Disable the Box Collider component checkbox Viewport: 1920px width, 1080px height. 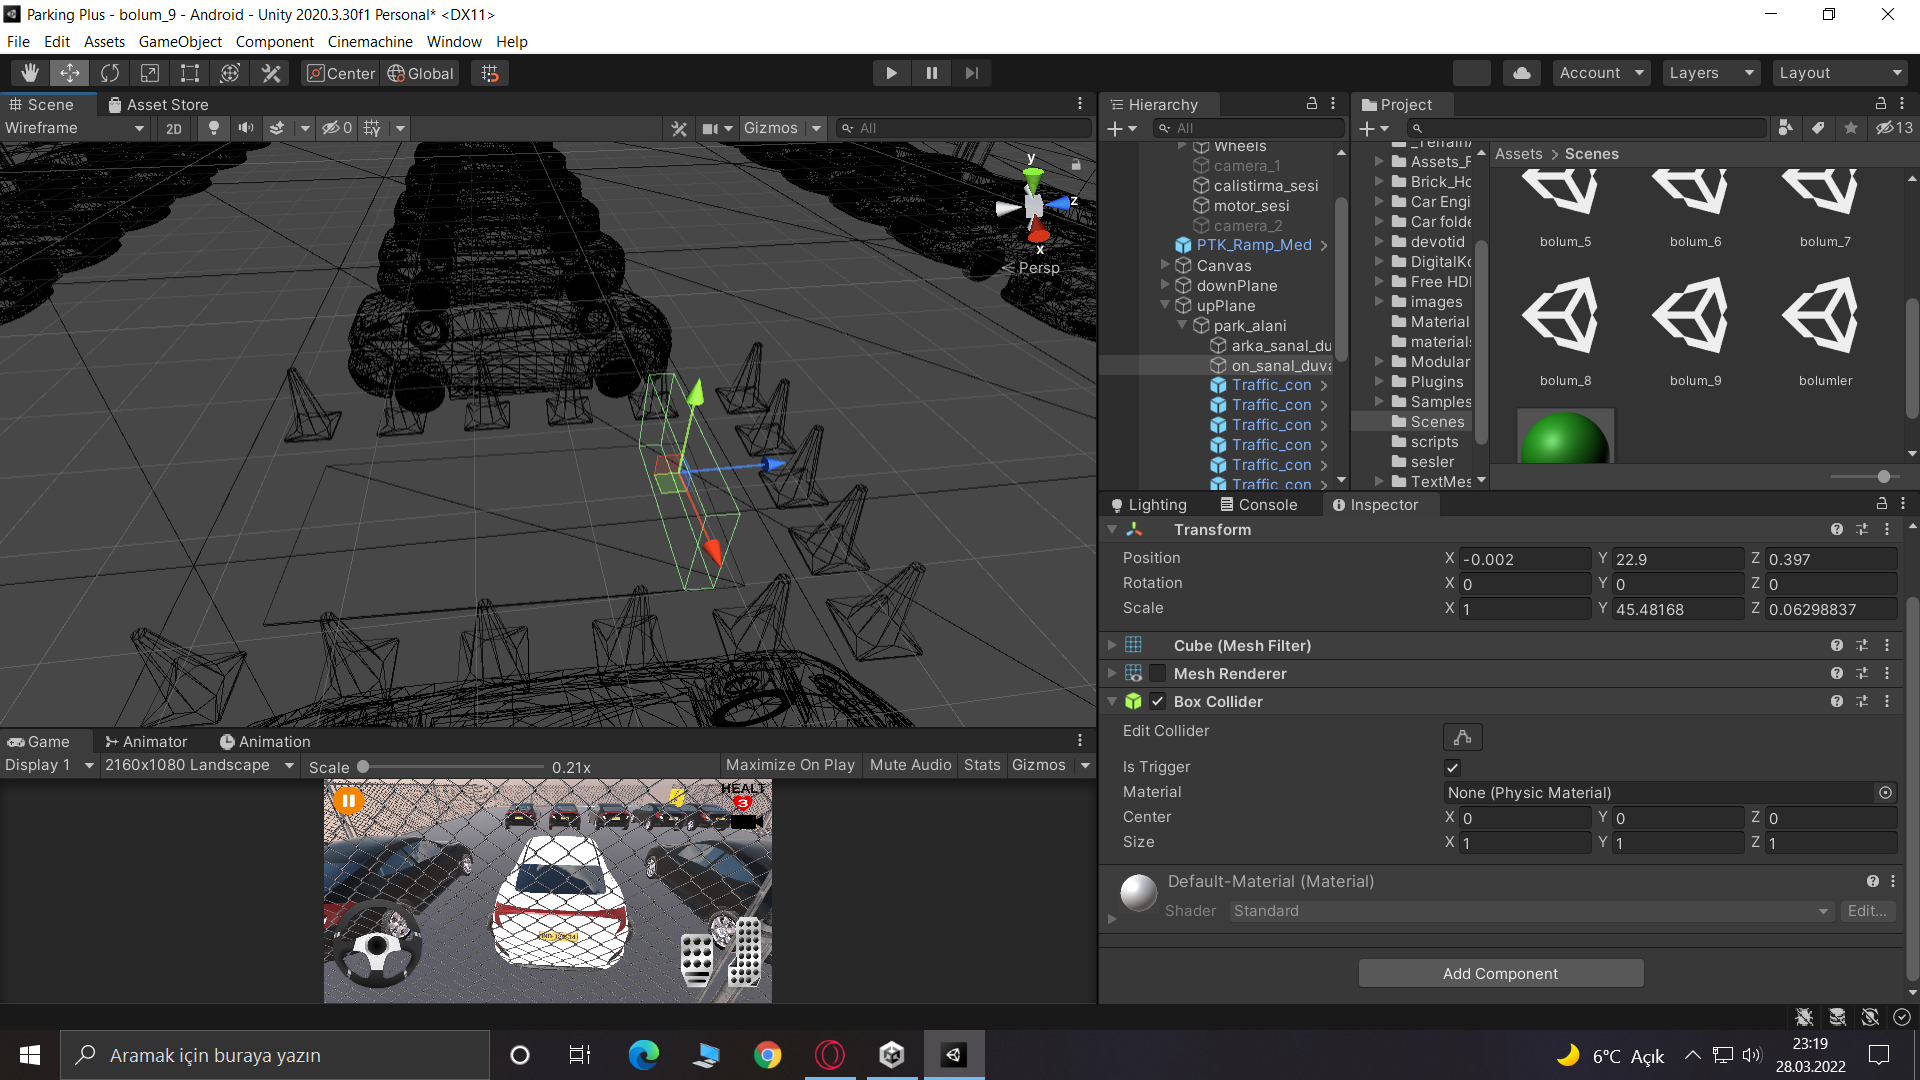[x=1157, y=702]
